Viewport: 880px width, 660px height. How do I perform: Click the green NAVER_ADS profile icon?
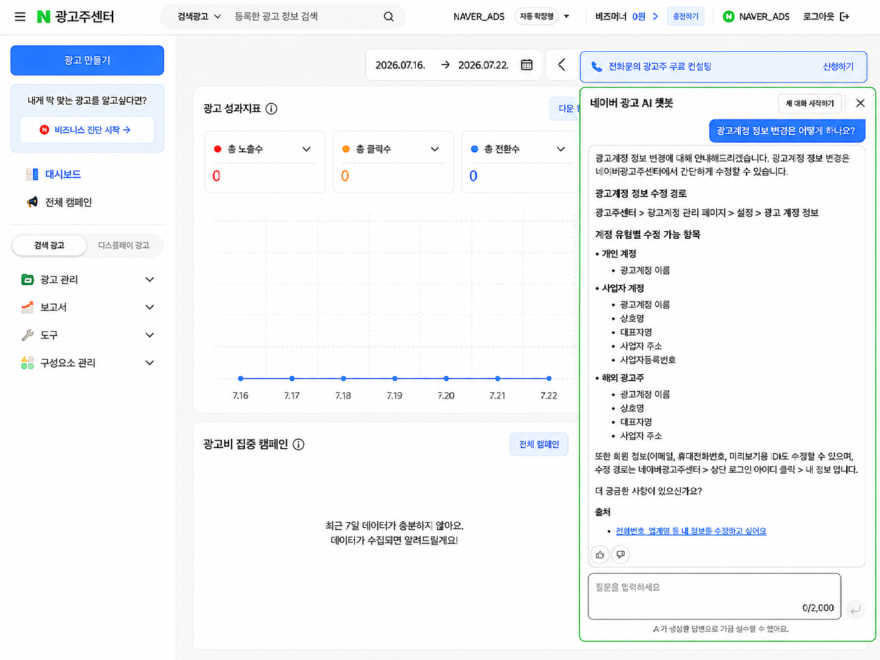point(728,16)
